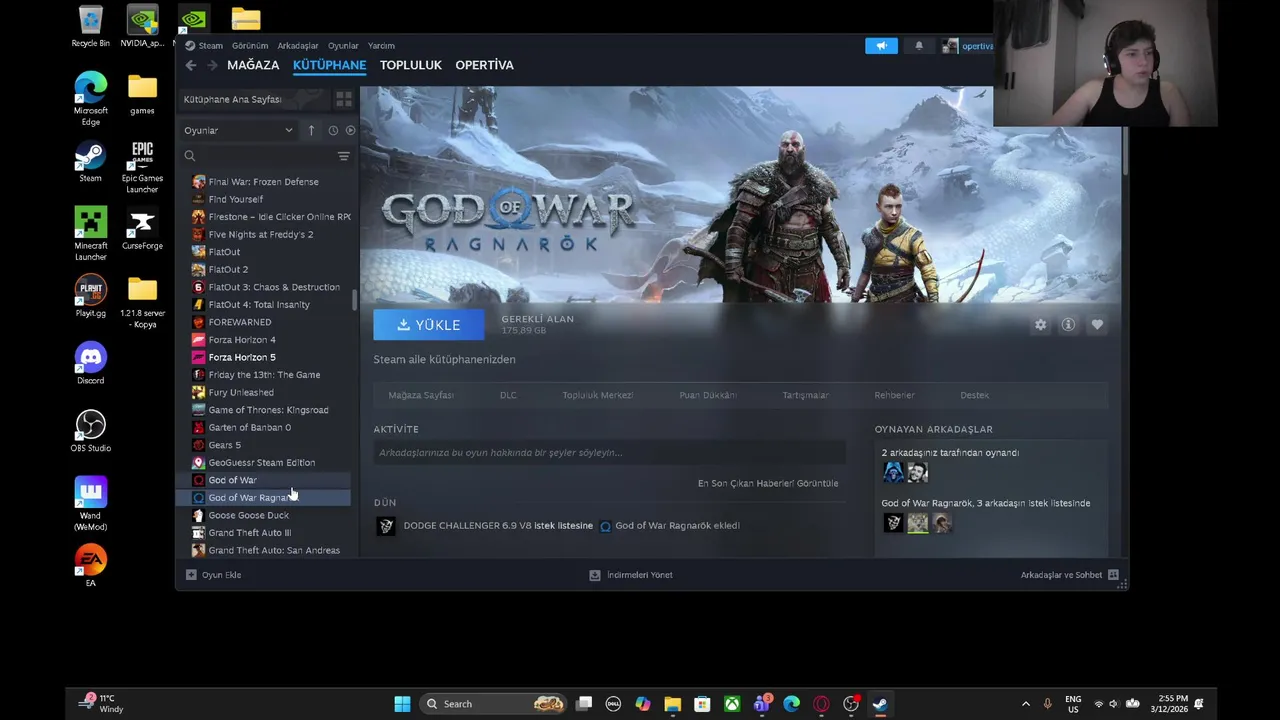Open the EA app desktop shortcut

click(90, 566)
